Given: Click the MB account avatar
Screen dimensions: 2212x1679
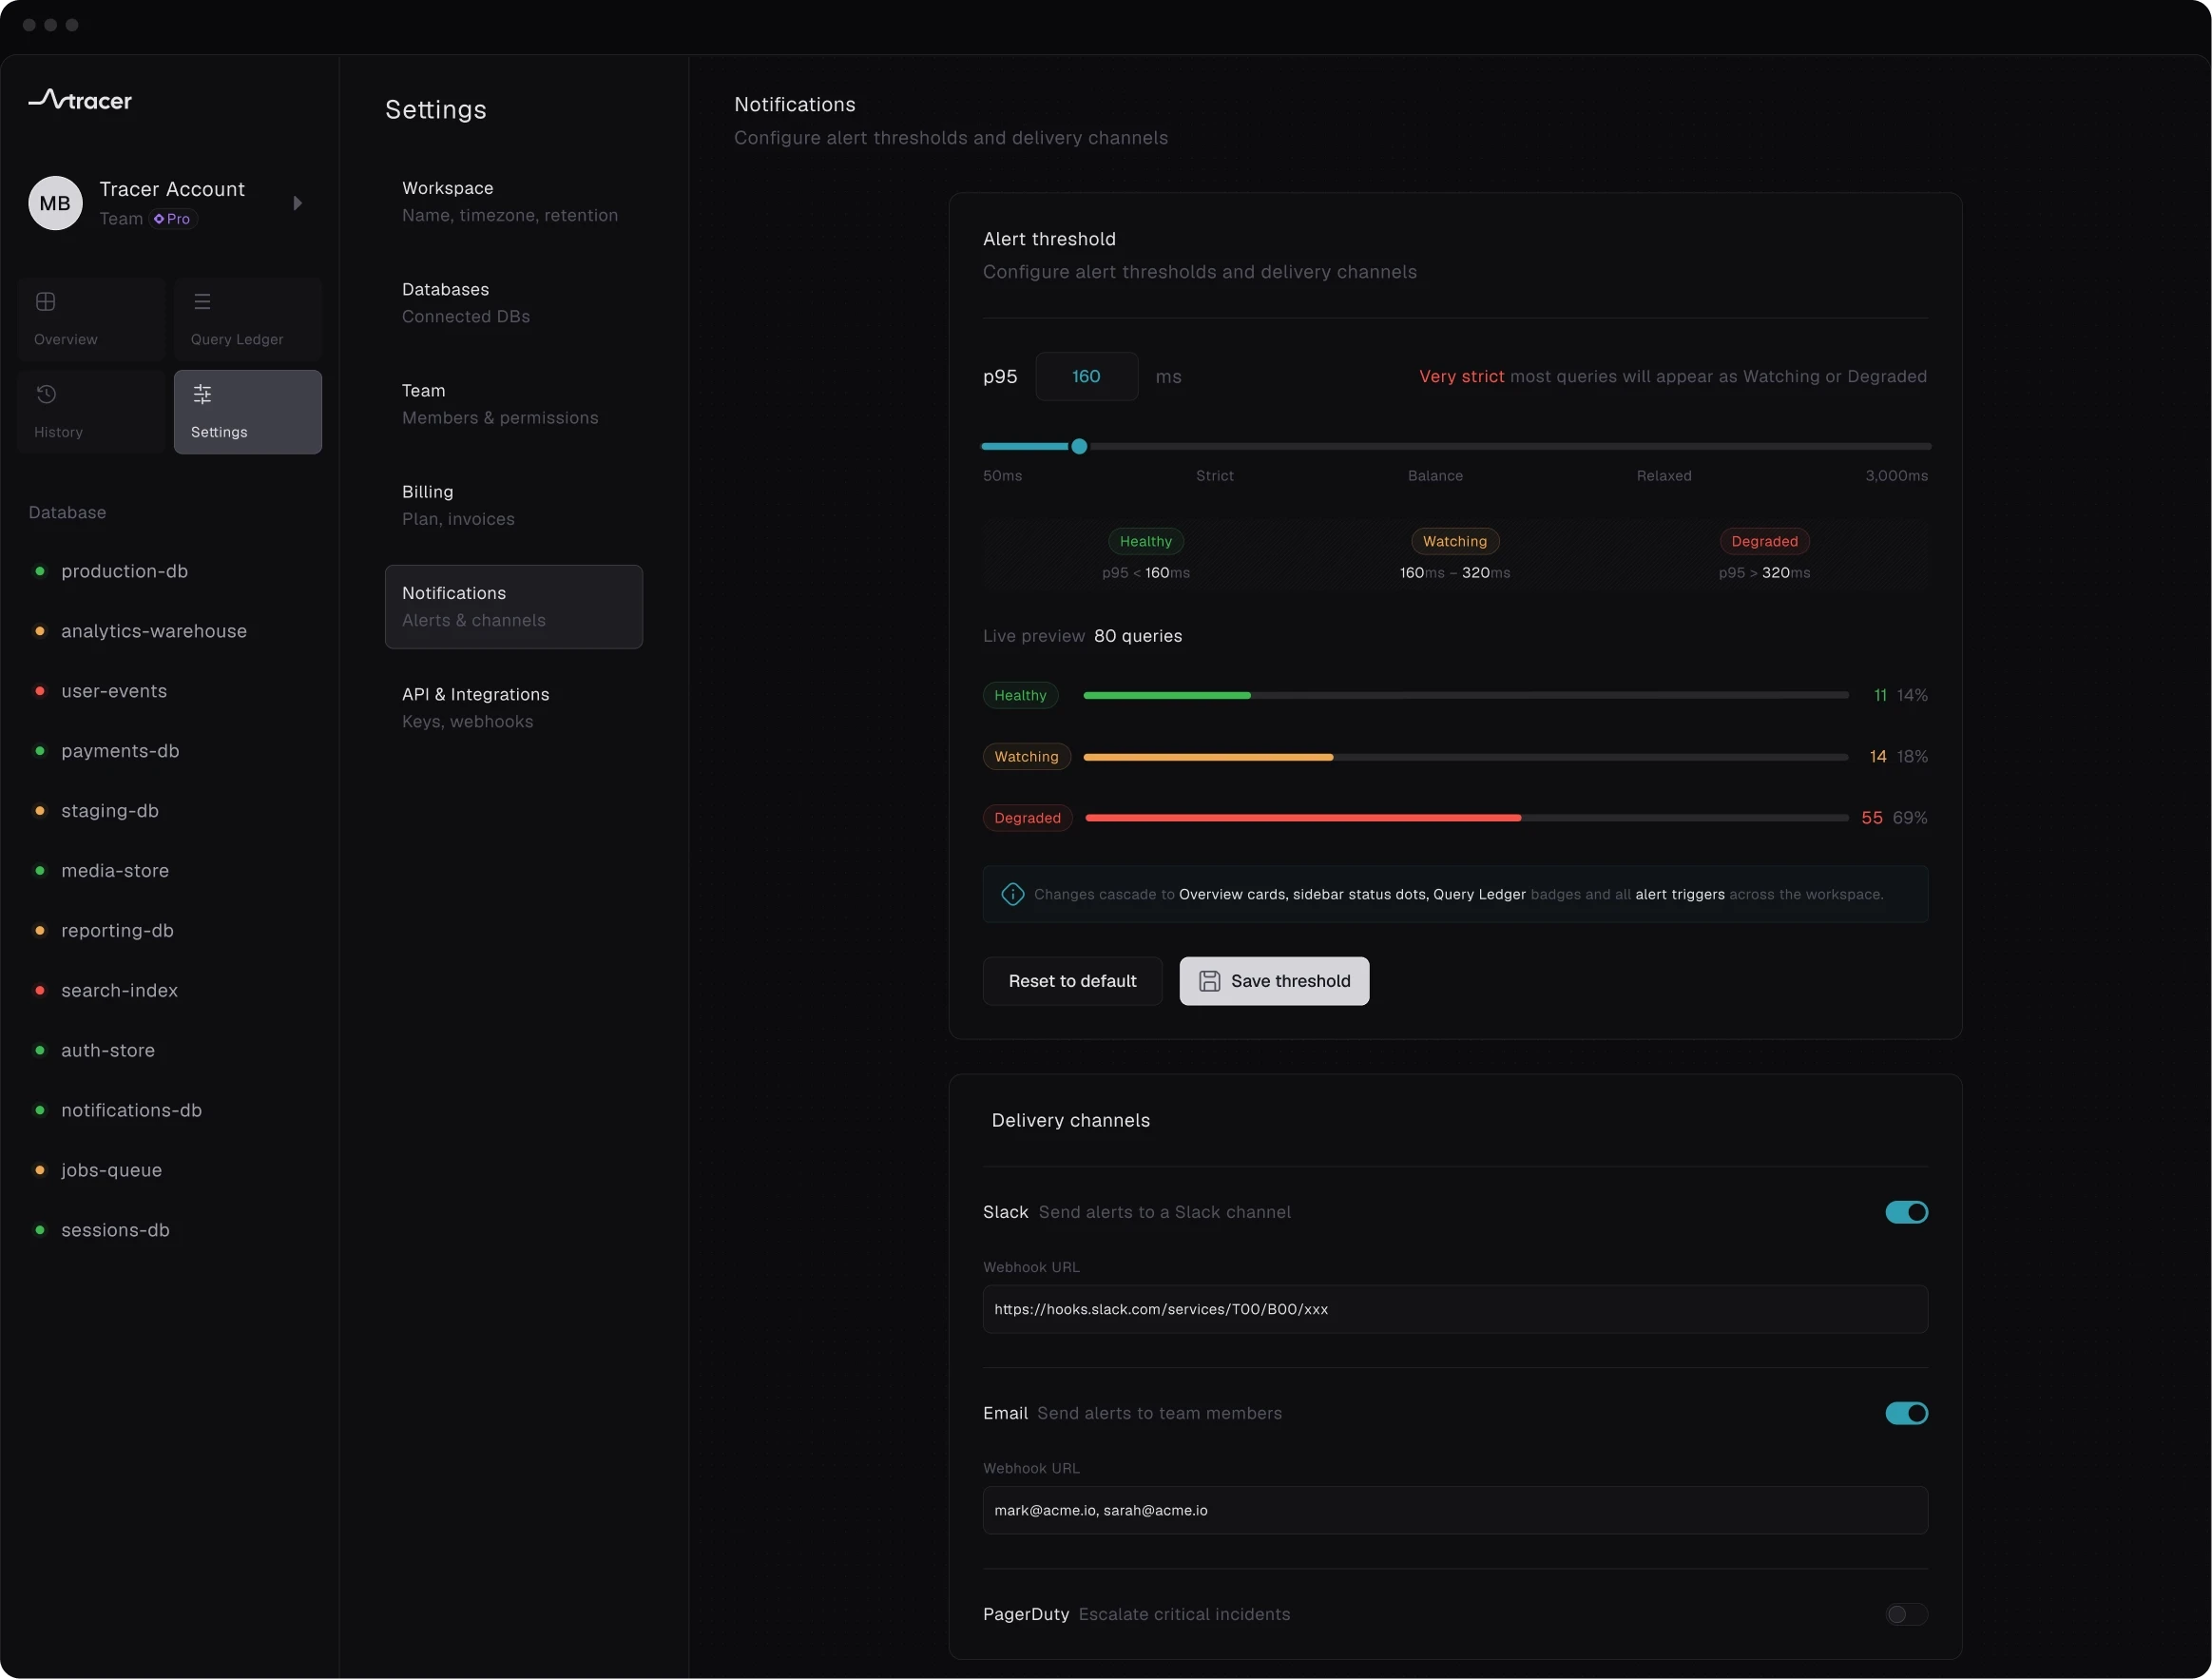Looking at the screenshot, I should (55, 203).
